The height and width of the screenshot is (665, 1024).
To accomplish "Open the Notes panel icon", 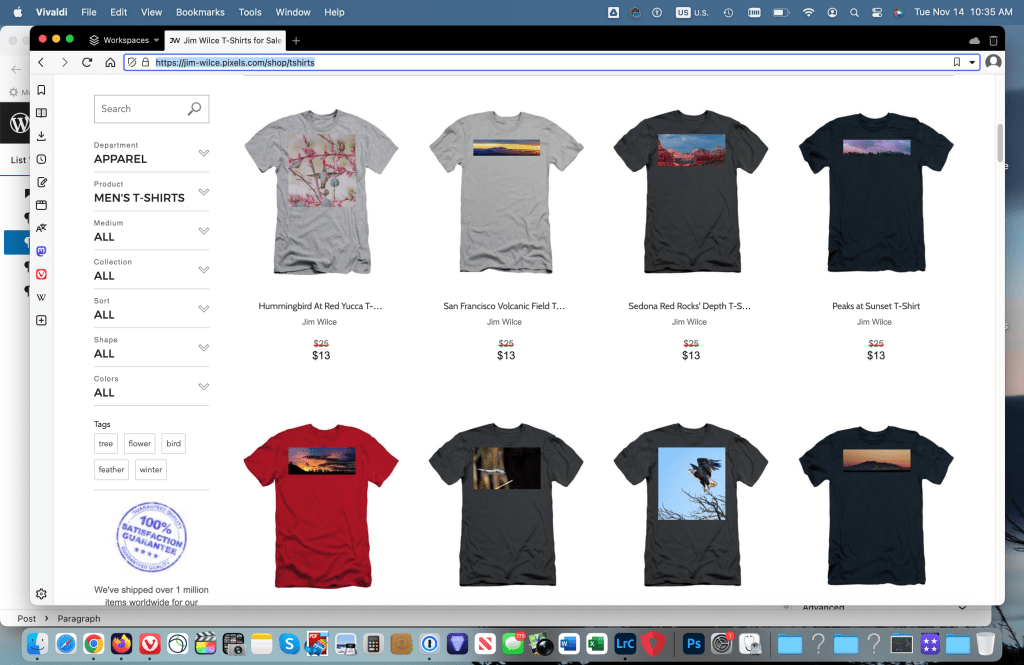I will pyautogui.click(x=41, y=182).
